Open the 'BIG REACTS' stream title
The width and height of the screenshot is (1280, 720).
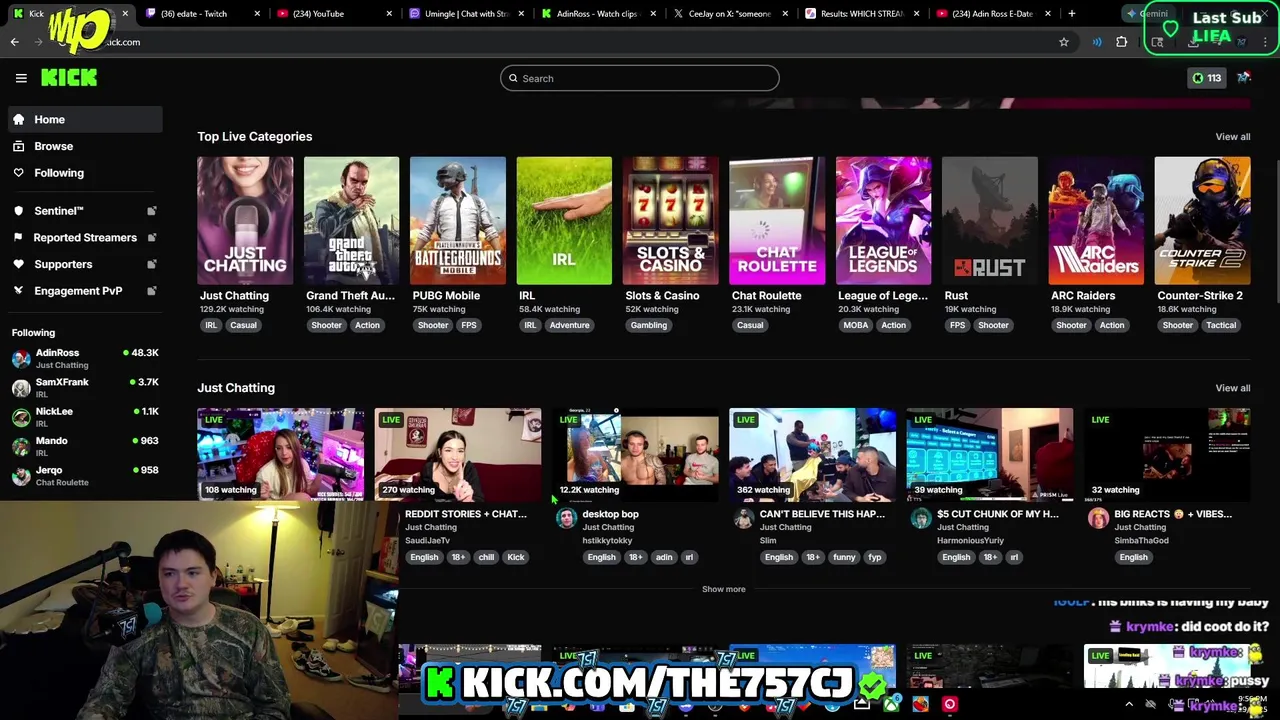tap(1173, 514)
